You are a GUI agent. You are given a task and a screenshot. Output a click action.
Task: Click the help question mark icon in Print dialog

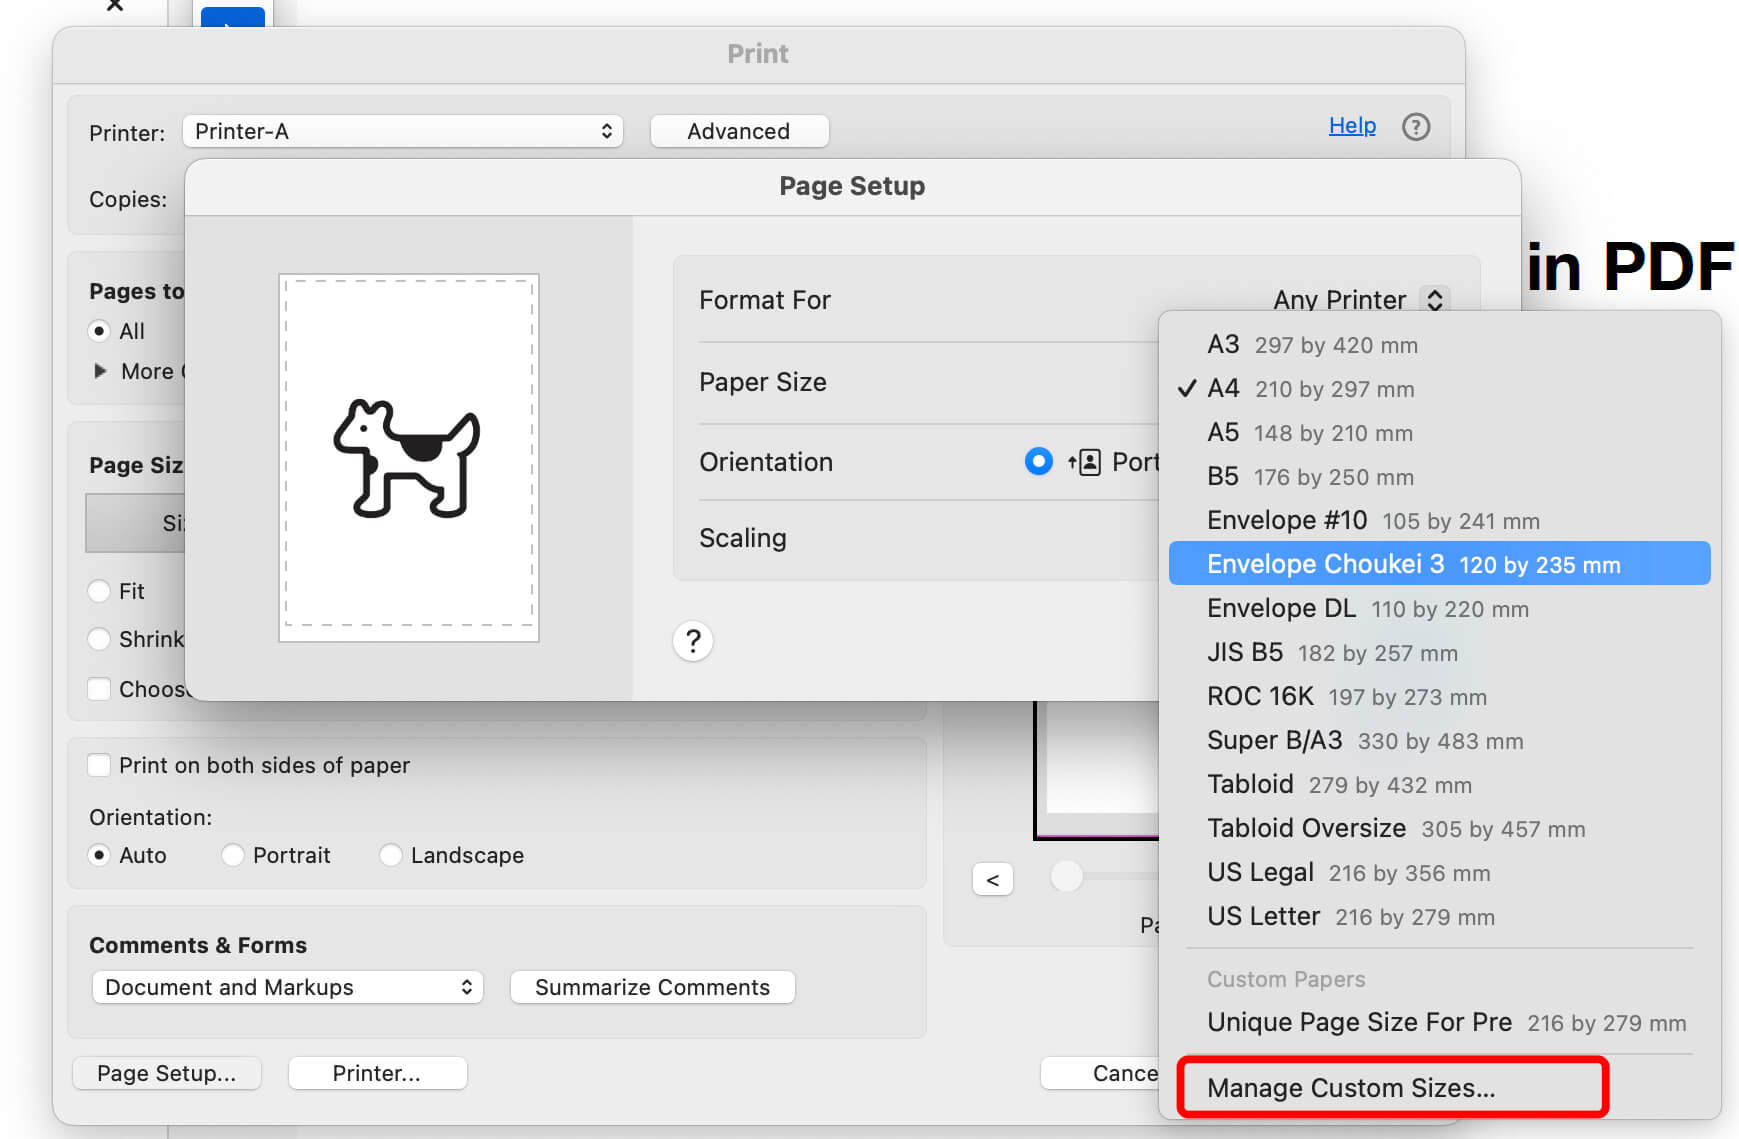(1415, 127)
